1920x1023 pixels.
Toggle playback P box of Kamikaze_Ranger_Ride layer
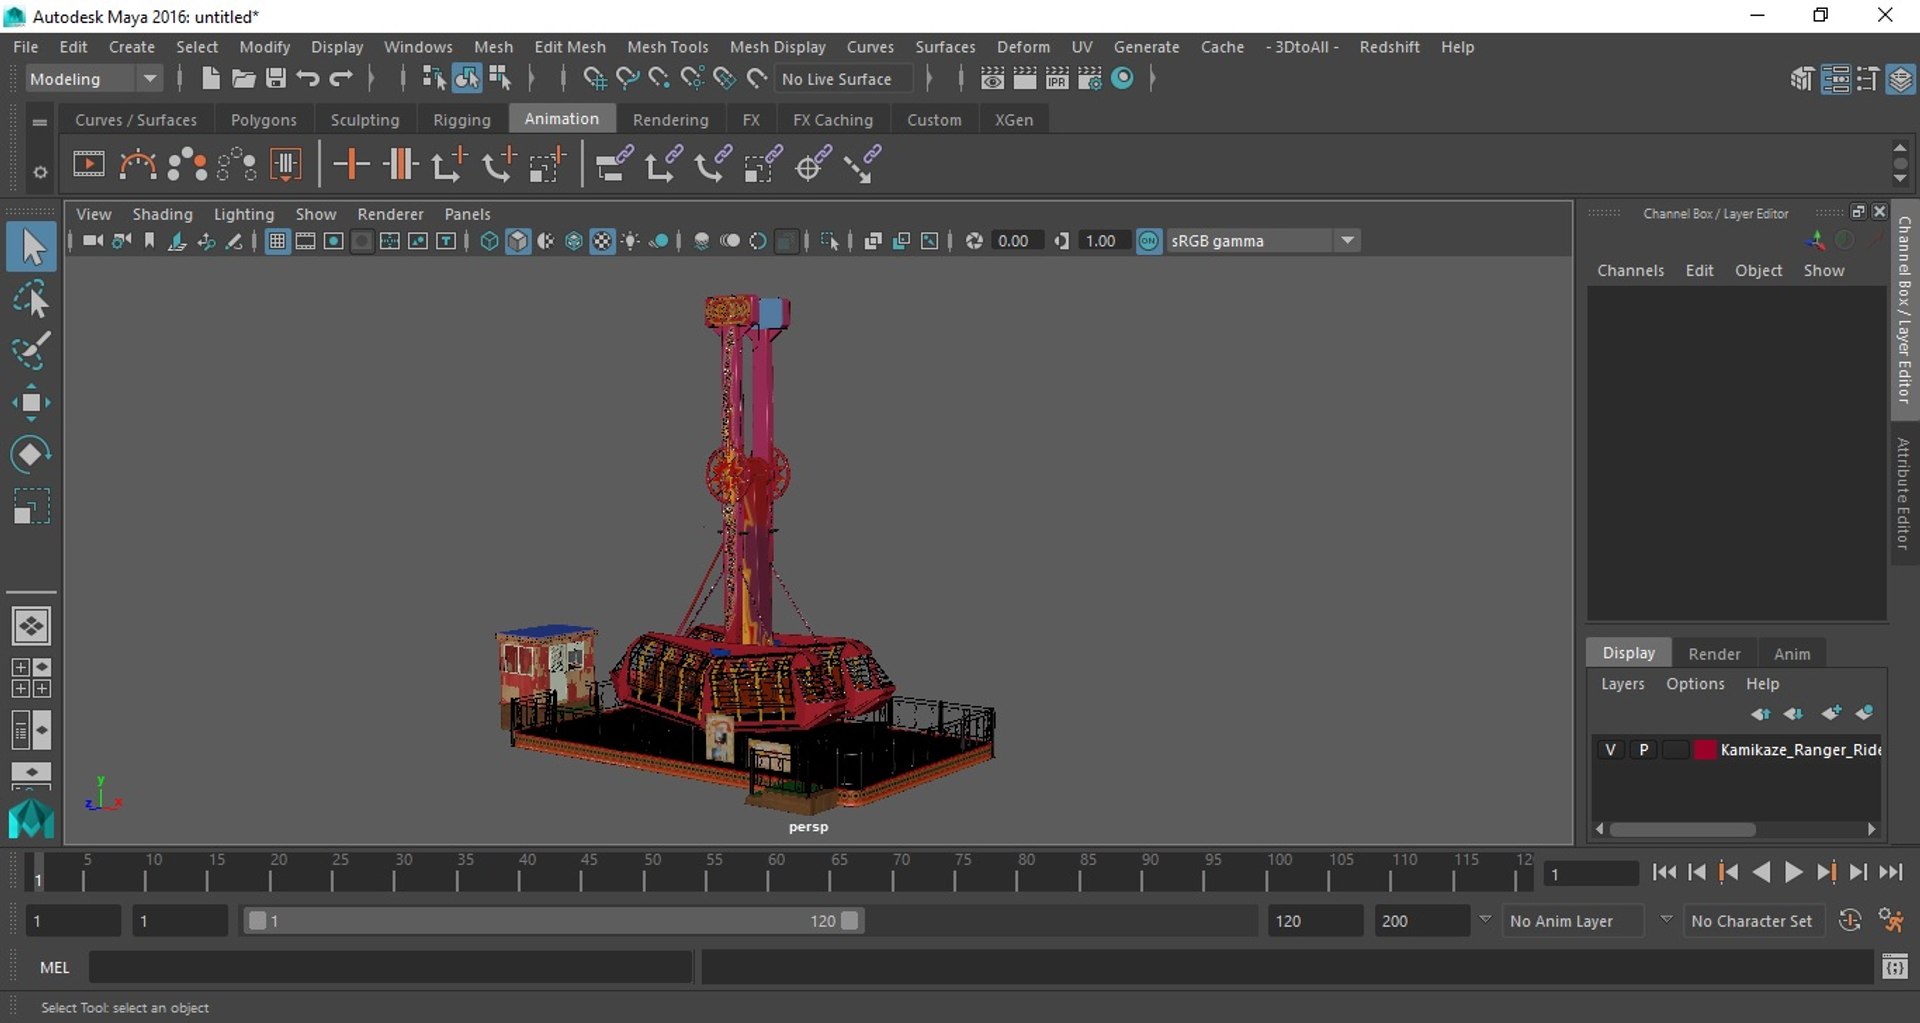[x=1643, y=749]
